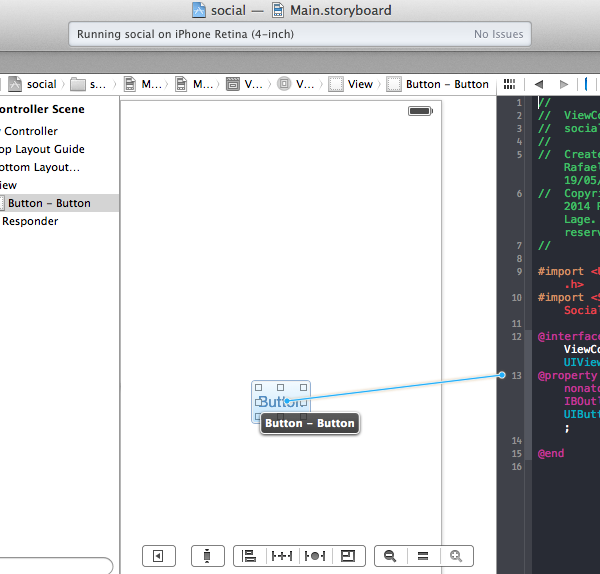Select the first M… storyboard file breadcrumb
The height and width of the screenshot is (574, 600).
143,84
